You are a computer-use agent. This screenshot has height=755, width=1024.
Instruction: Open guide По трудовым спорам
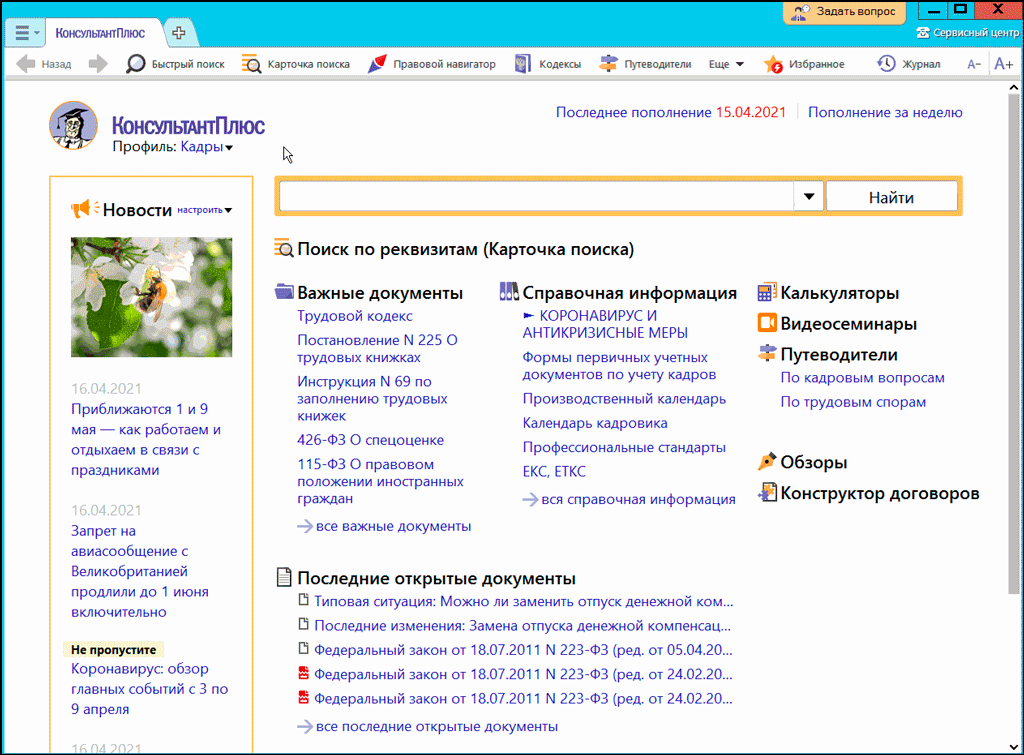coord(853,402)
